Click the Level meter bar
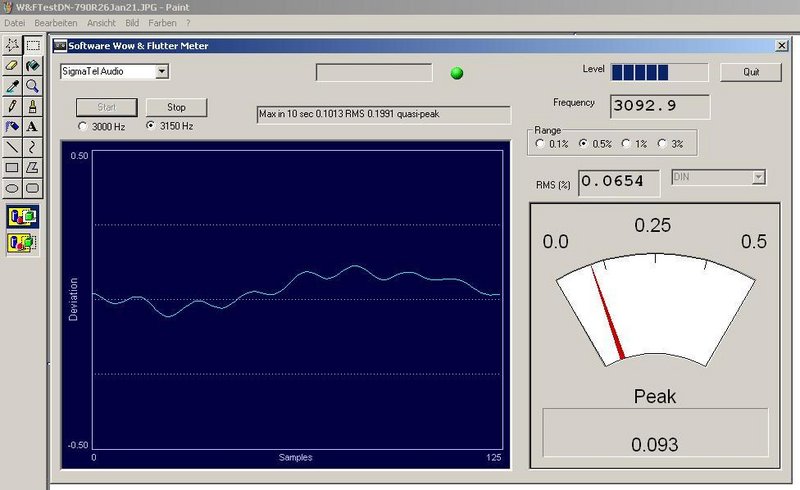This screenshot has width=800, height=490. 660,72
